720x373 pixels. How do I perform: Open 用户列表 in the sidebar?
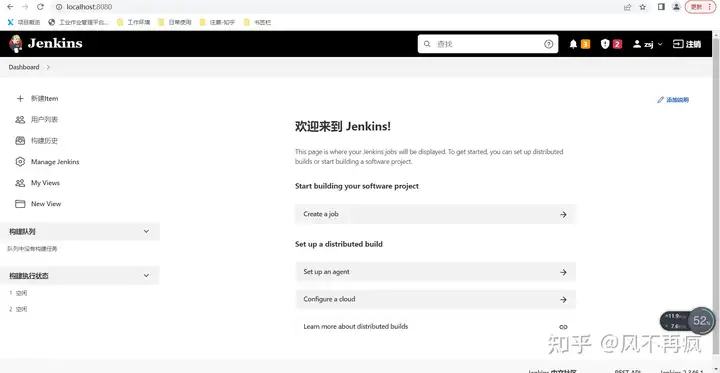[45, 119]
